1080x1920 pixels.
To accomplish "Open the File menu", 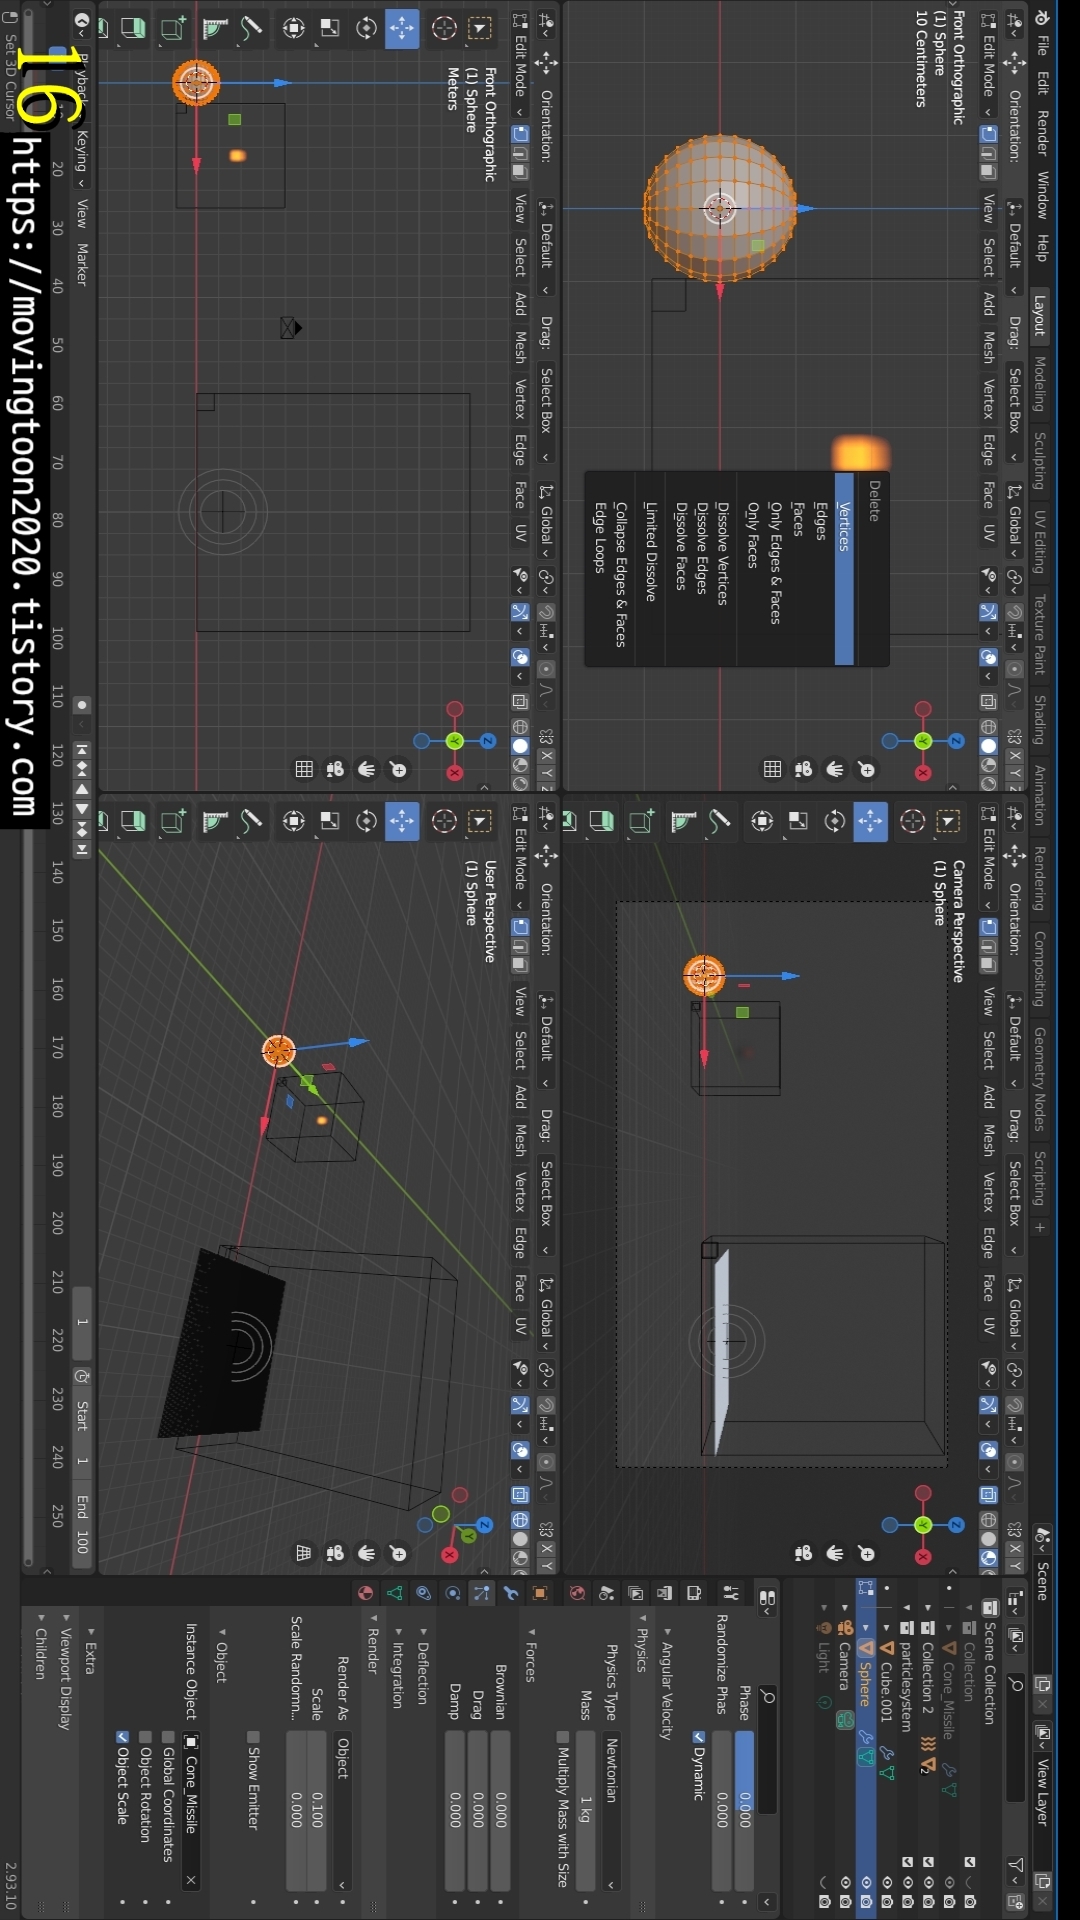I will 1042,46.
